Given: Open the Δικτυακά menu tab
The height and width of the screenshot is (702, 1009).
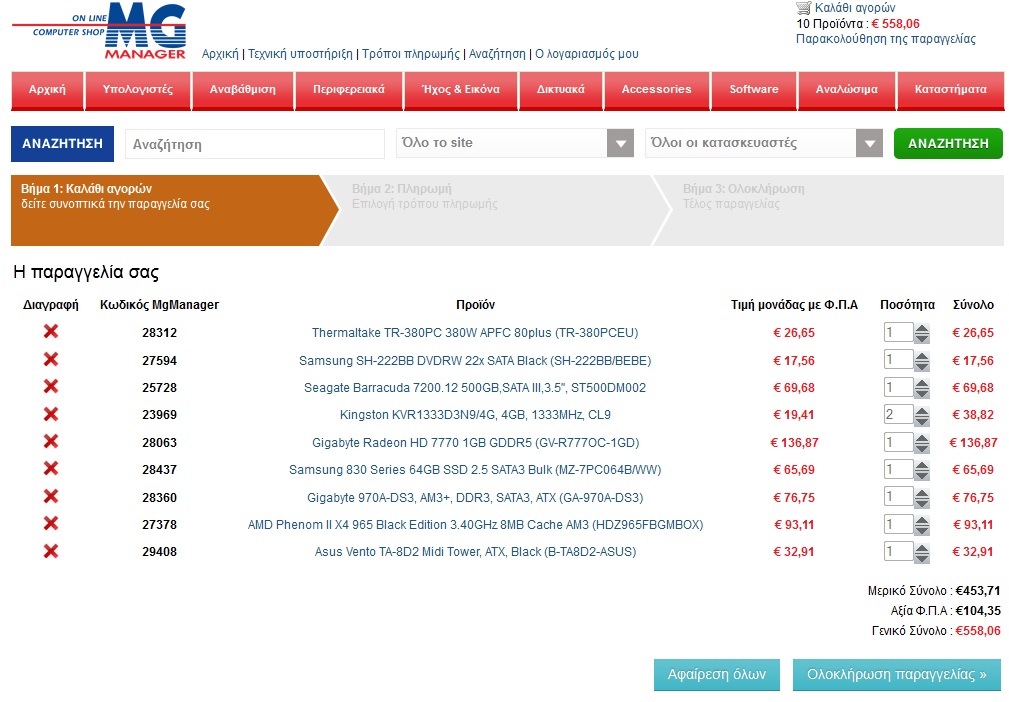Looking at the screenshot, I should pyautogui.click(x=560, y=90).
